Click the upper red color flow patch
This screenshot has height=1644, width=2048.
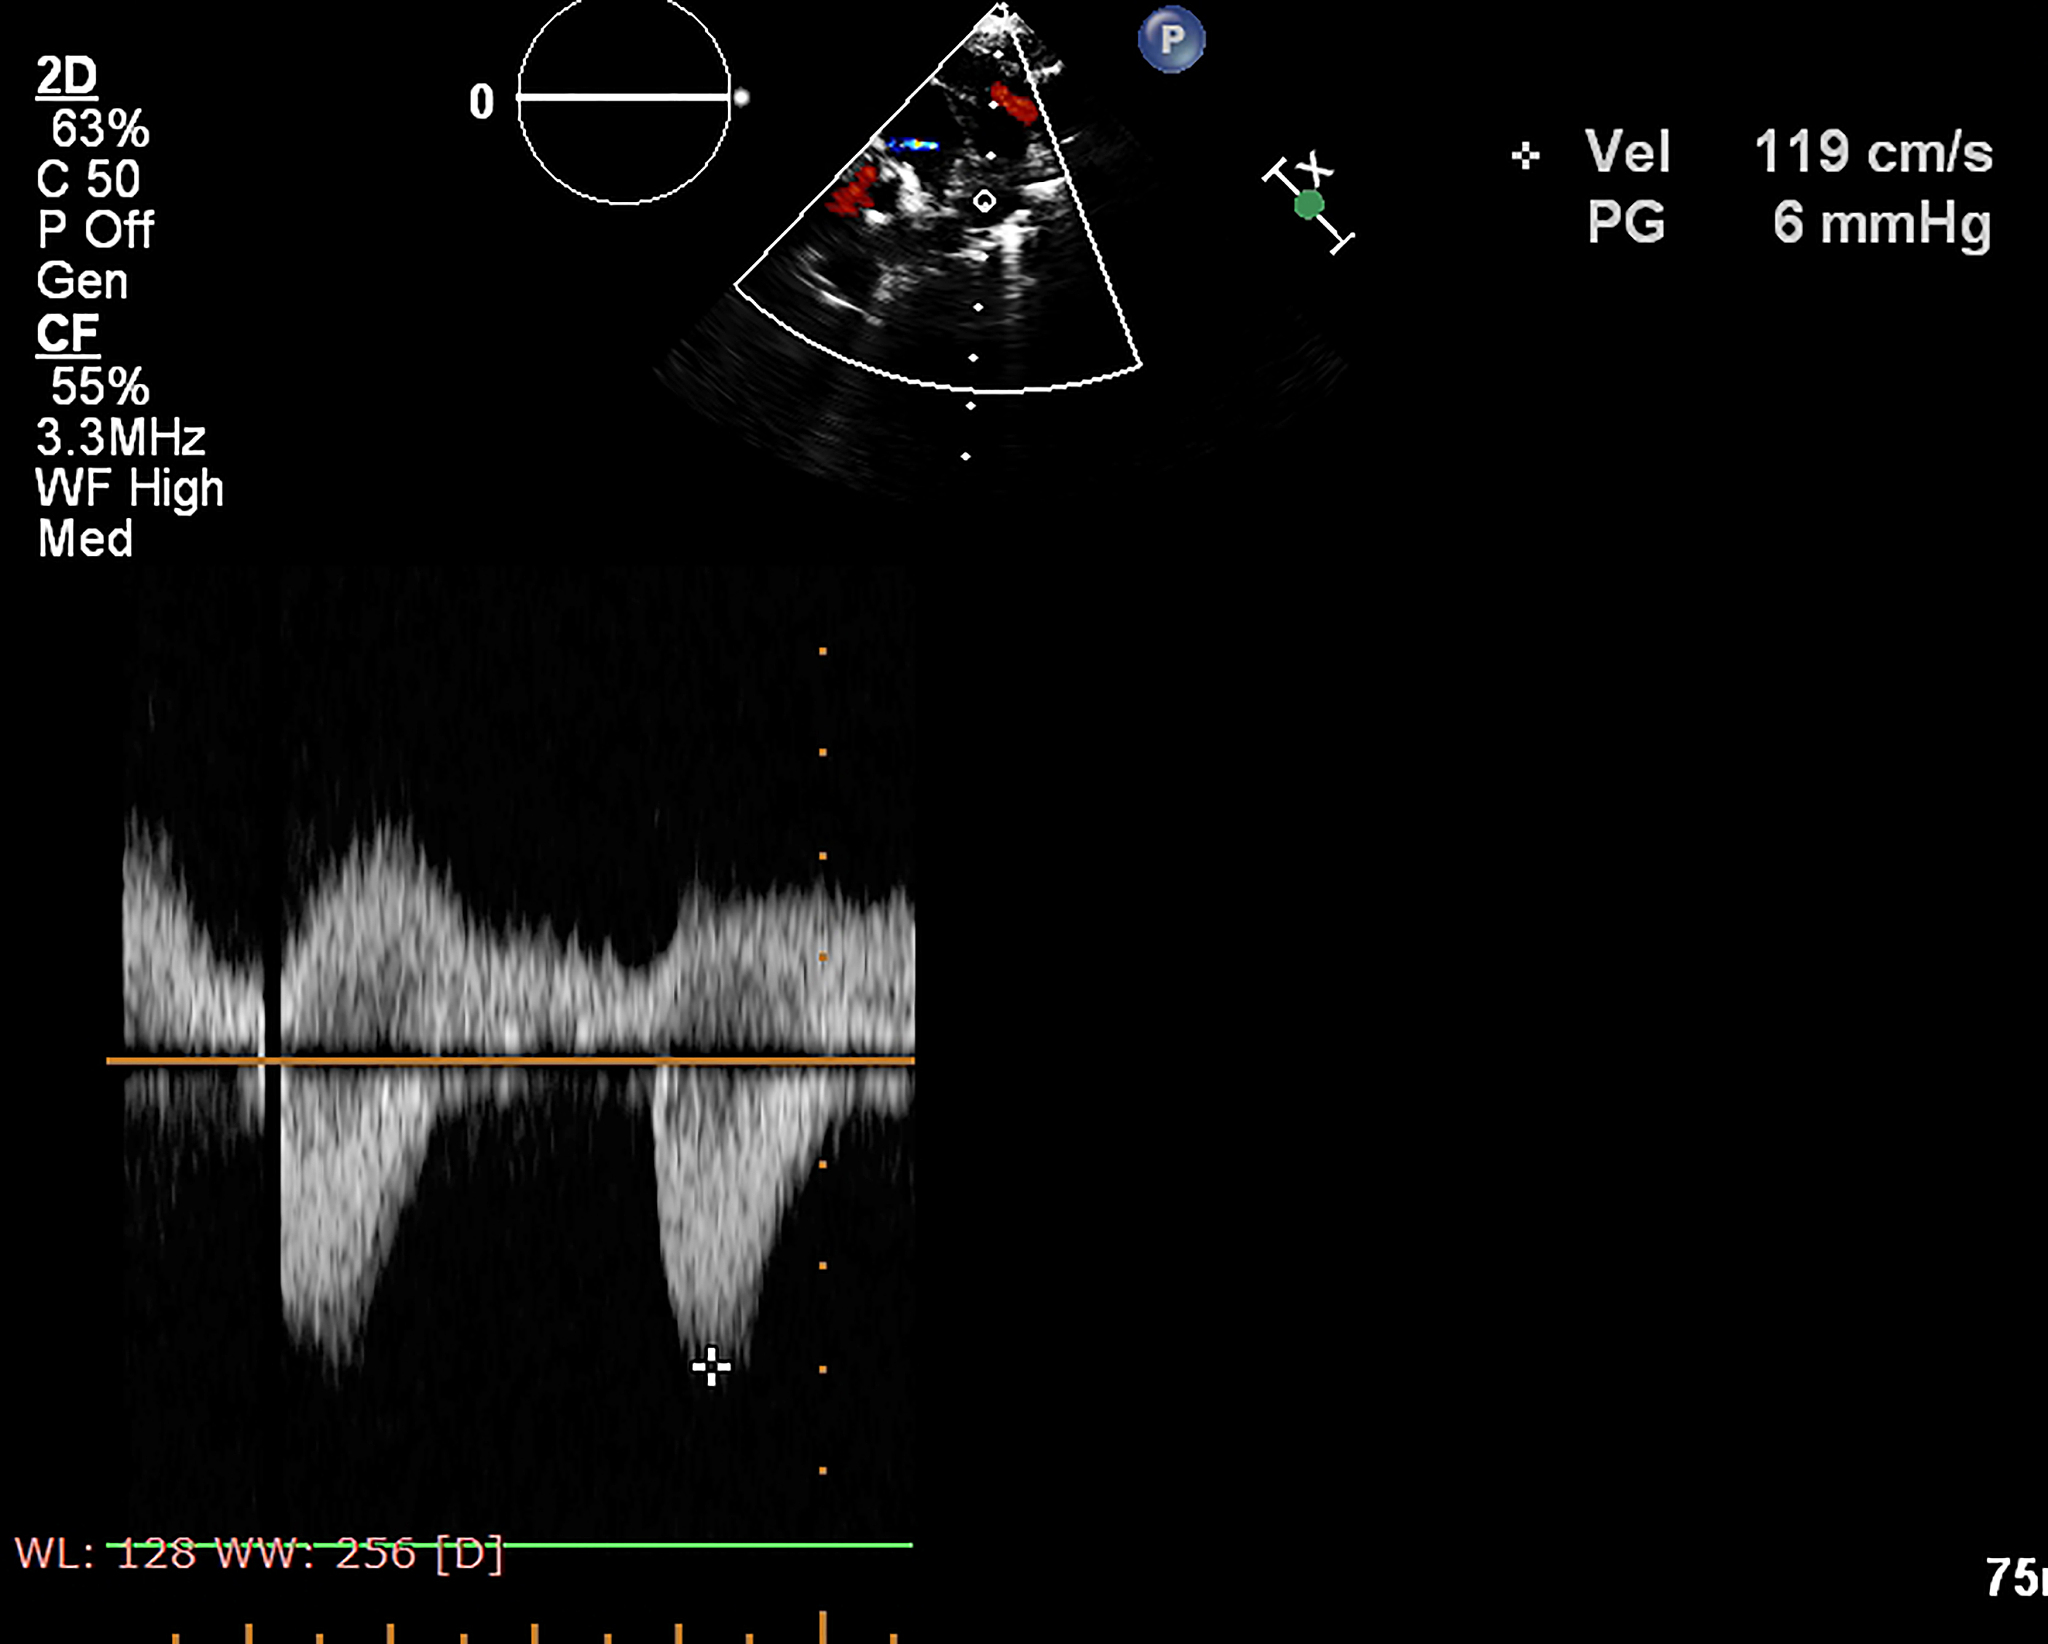[1013, 104]
